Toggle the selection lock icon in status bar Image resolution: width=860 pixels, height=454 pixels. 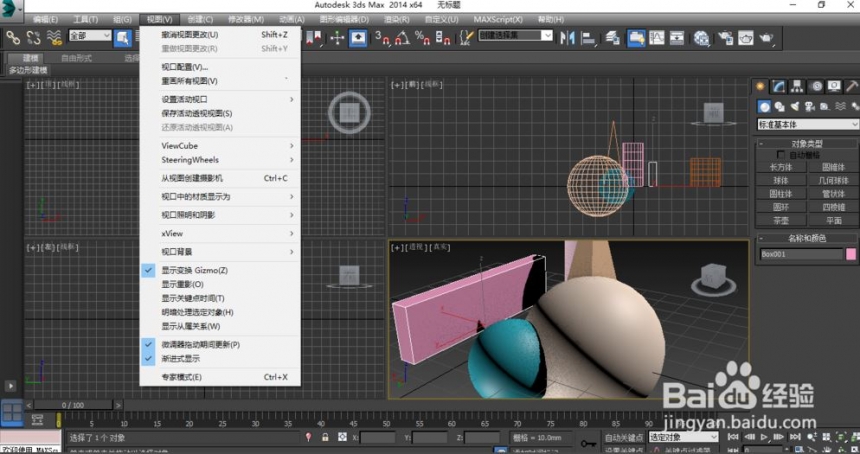tap(325, 437)
